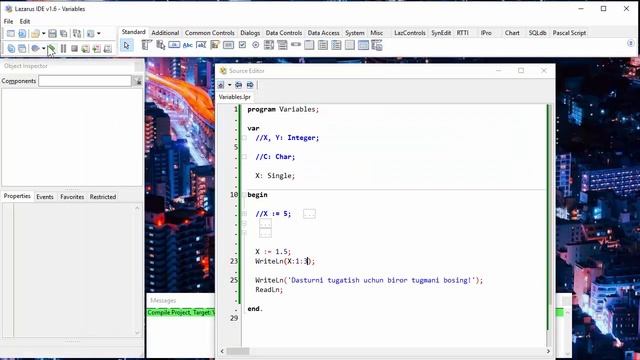Pick TActionList component from palette
The height and width of the screenshot is (360, 640).
point(377,45)
